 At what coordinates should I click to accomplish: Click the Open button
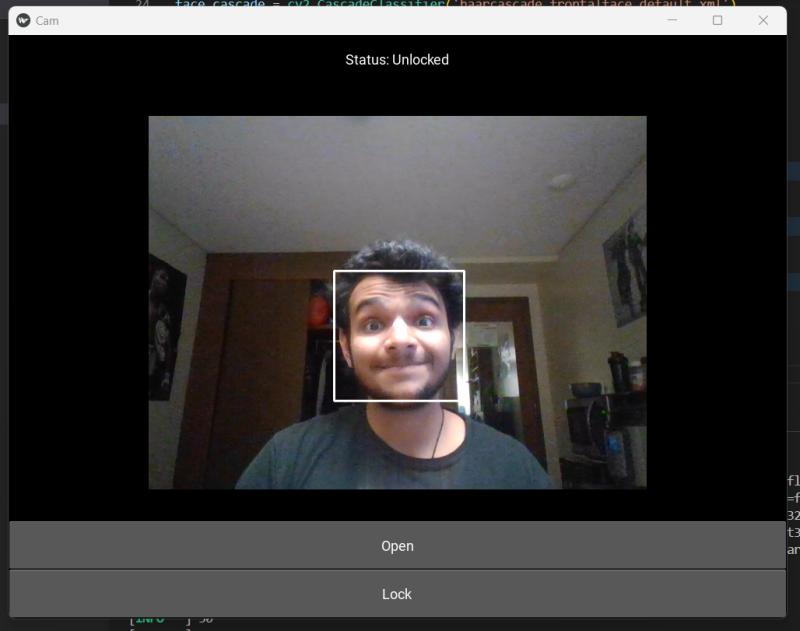click(397, 546)
